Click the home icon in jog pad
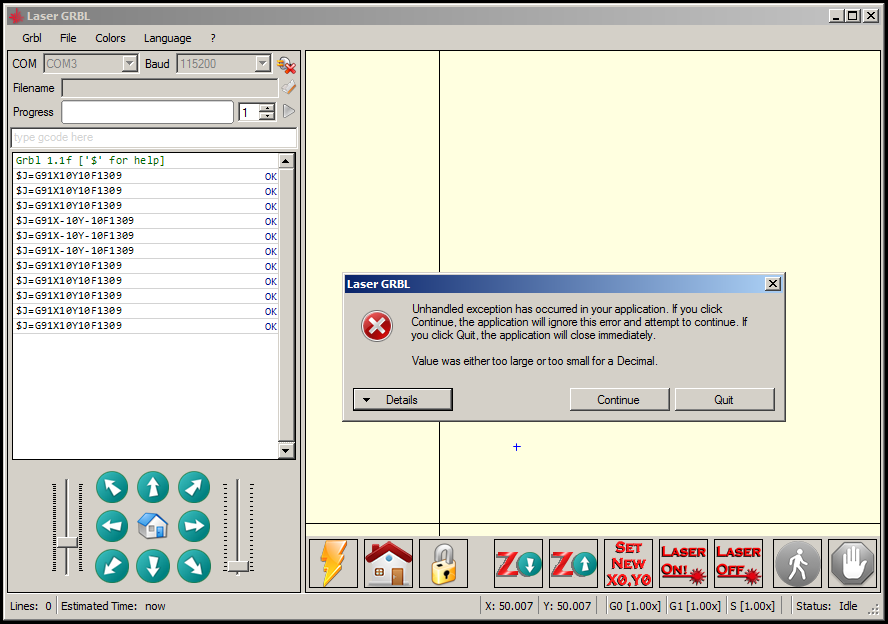 (153, 526)
